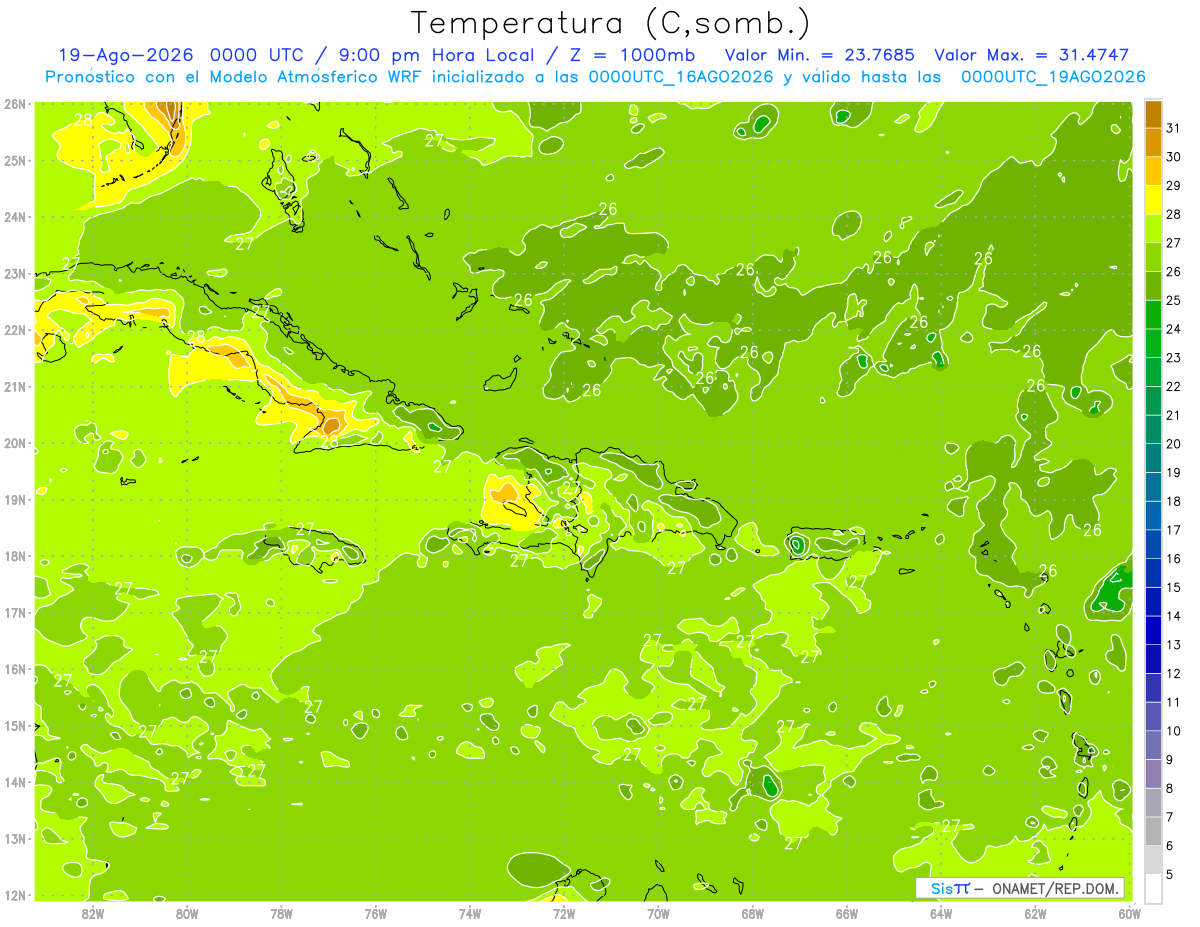Click the longitude axis label 72W
Screen dimensions: 1200x927
click(564, 914)
